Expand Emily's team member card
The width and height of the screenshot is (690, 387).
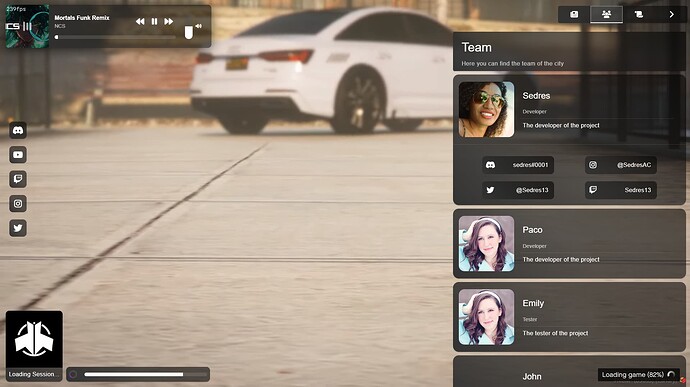click(569, 317)
